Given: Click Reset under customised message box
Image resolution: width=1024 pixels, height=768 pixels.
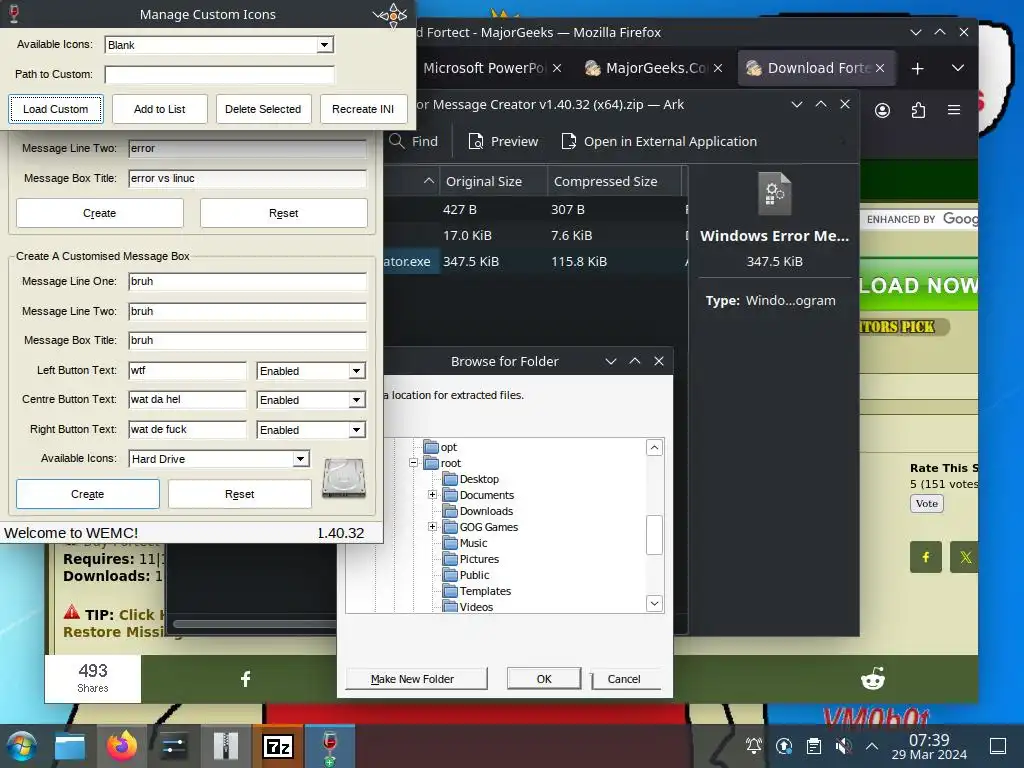Looking at the screenshot, I should [240, 494].
